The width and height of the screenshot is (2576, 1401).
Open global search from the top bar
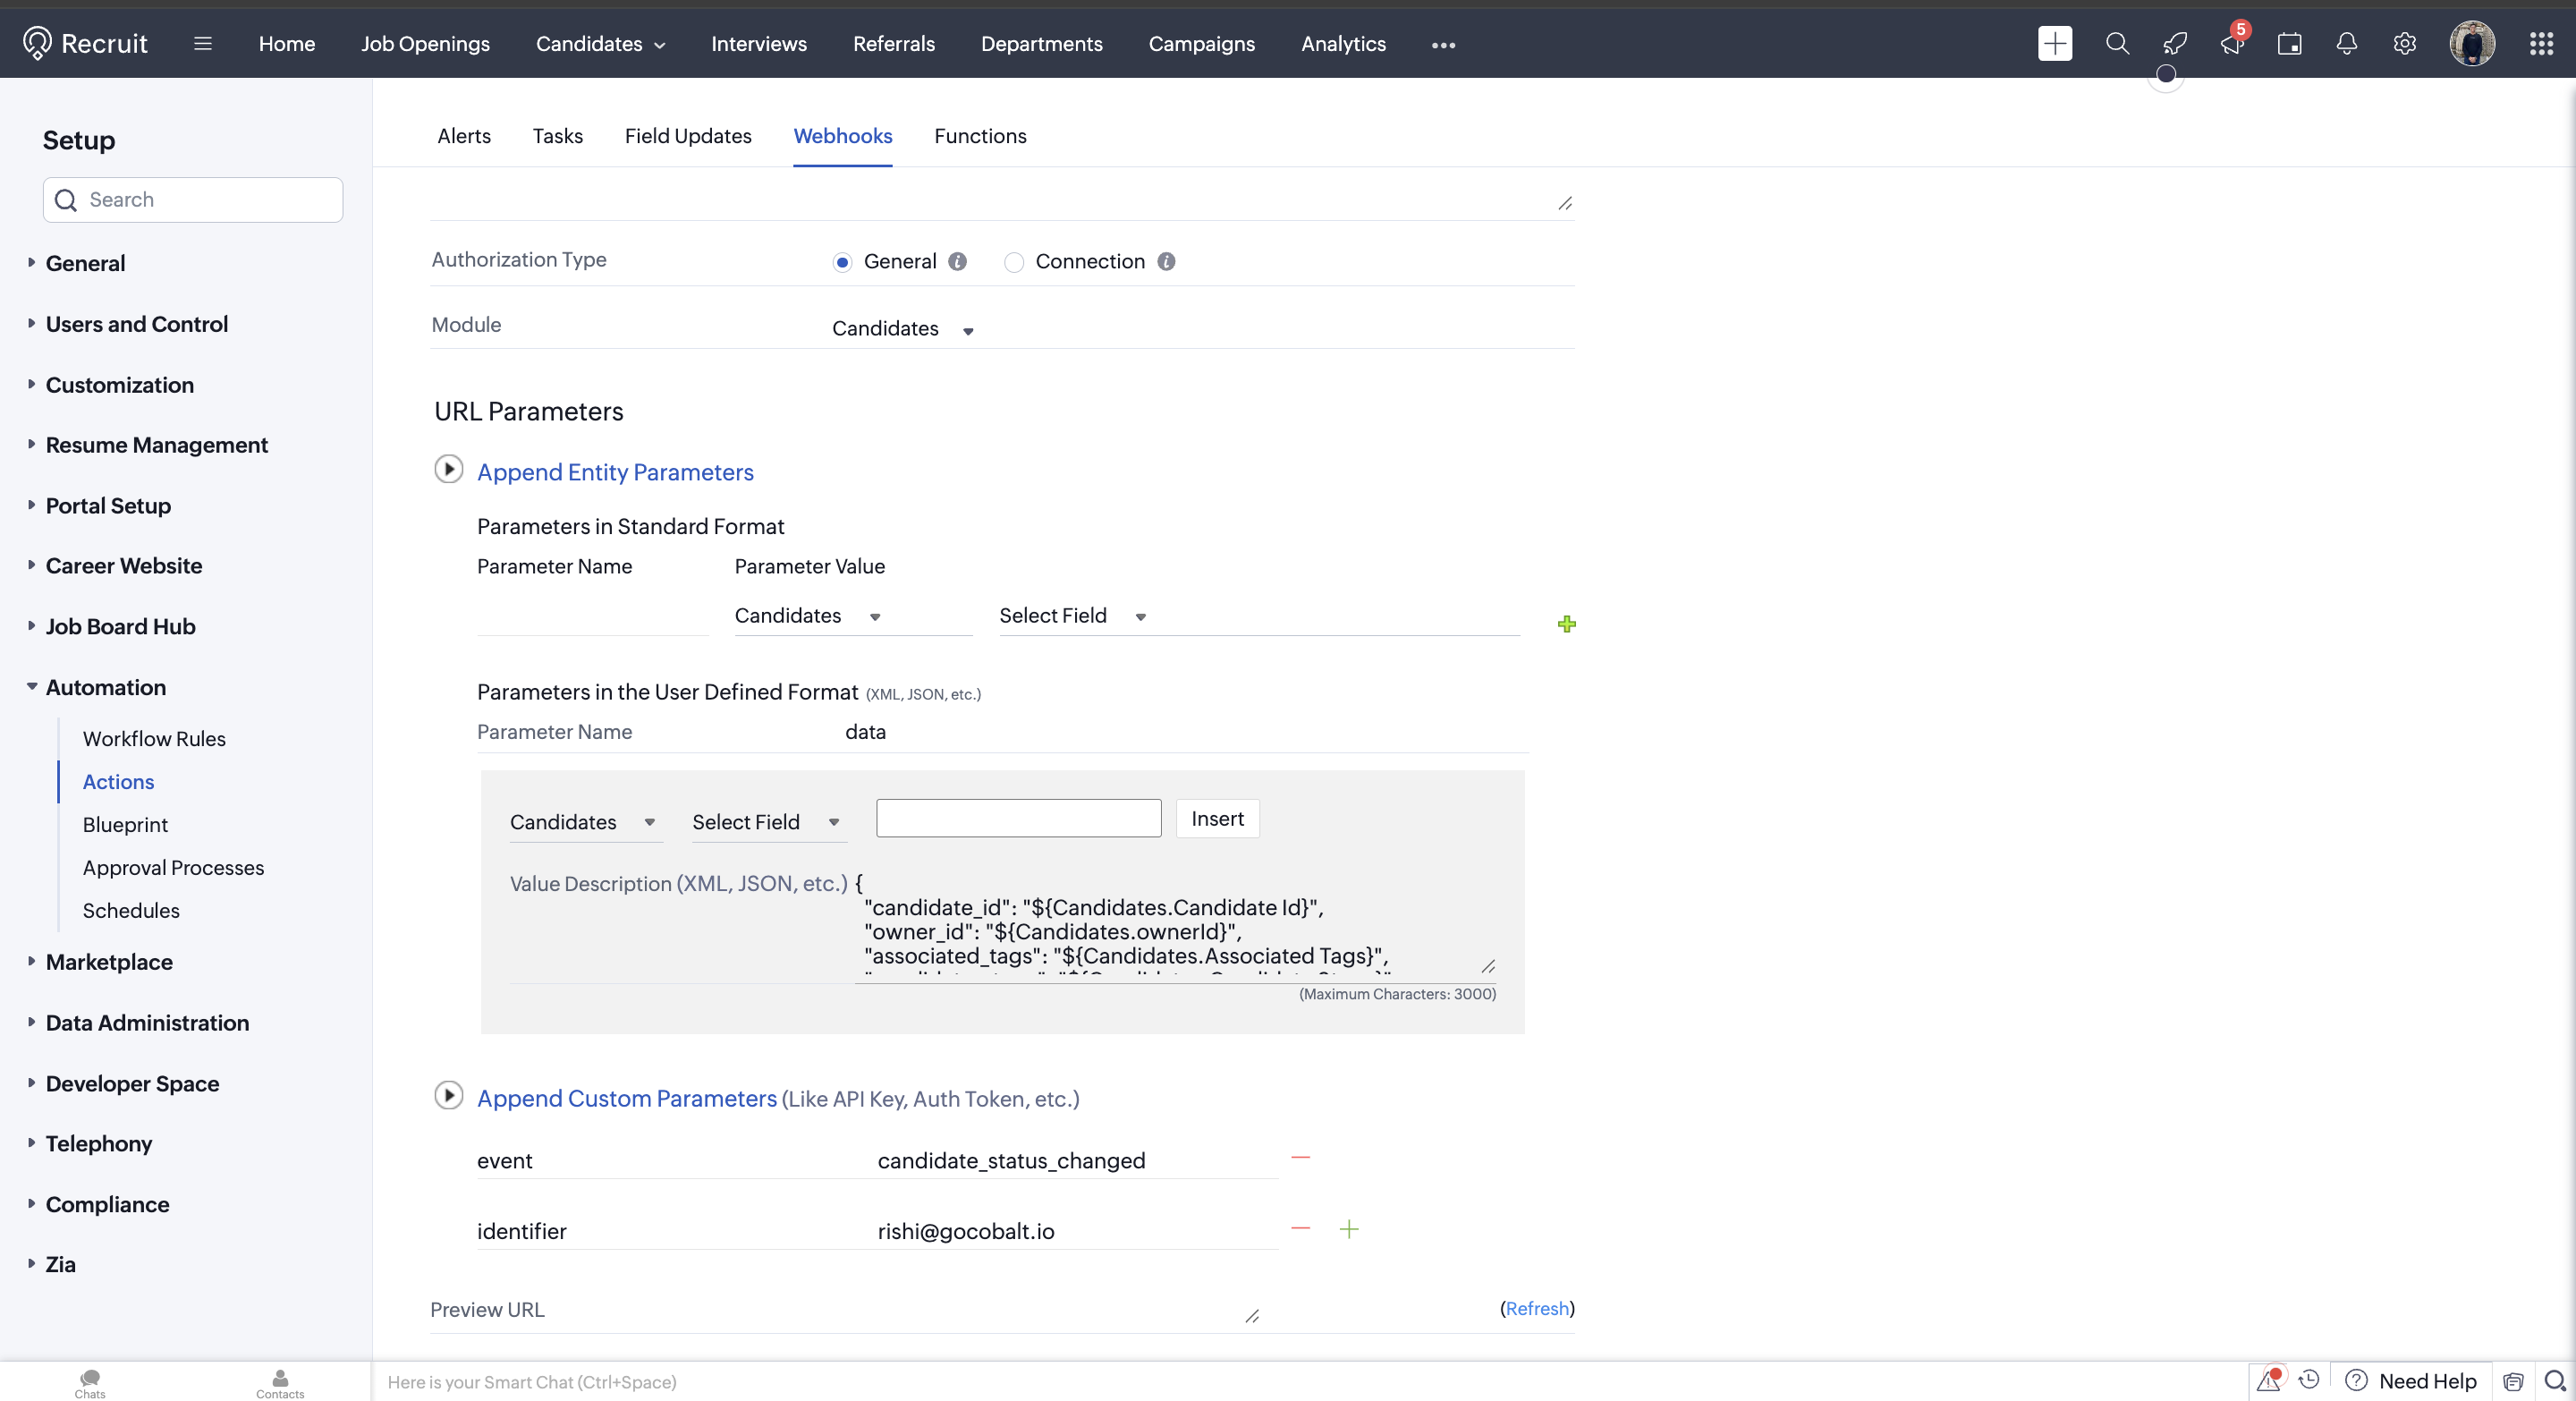point(2117,44)
